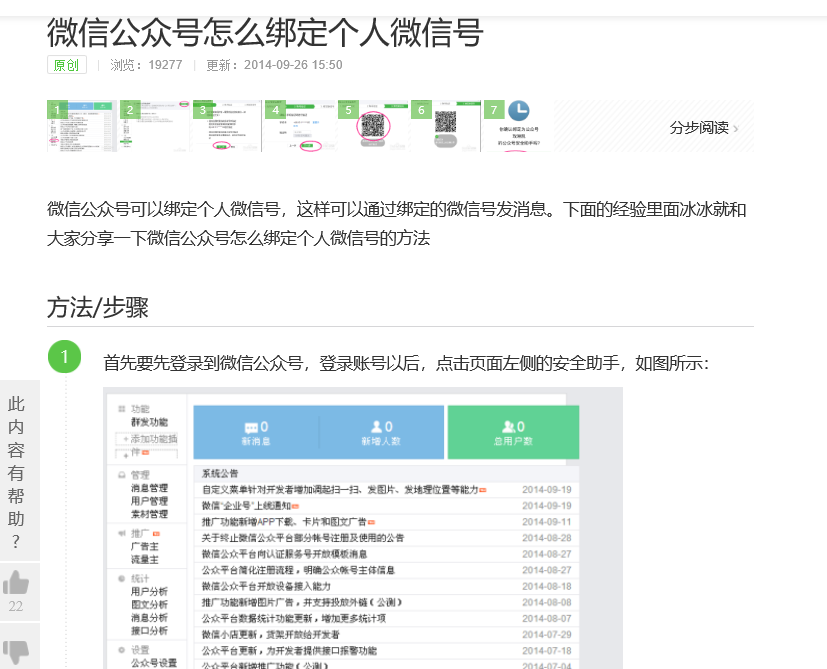Click the step 1 large screenshot image
The height and width of the screenshot is (669, 827).
(x=363, y=528)
